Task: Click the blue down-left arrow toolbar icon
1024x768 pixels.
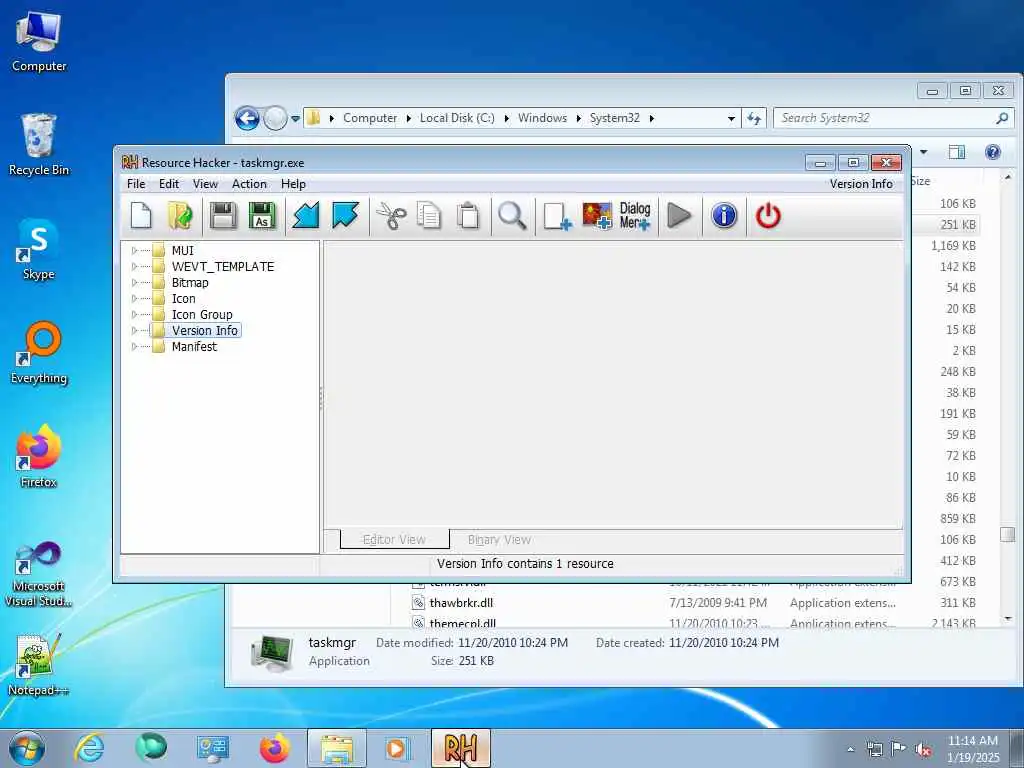Action: click(305, 216)
